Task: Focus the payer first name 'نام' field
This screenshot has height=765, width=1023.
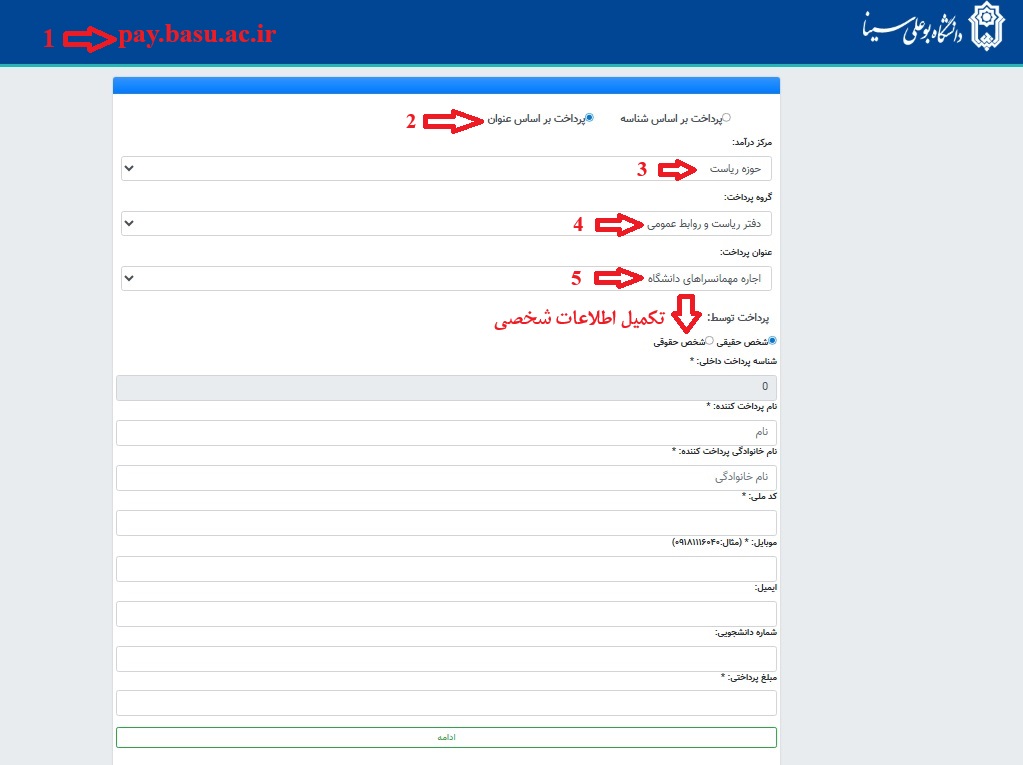Action: (446, 433)
